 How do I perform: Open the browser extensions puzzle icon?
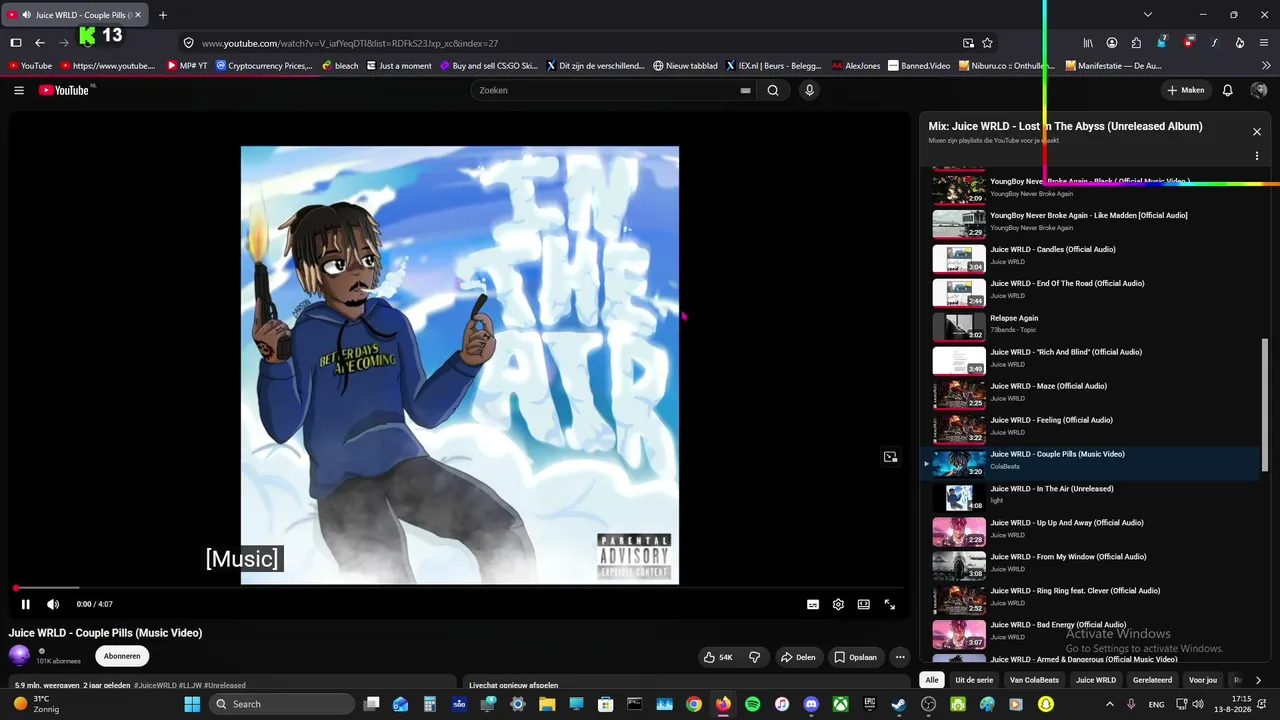pos(1136,43)
